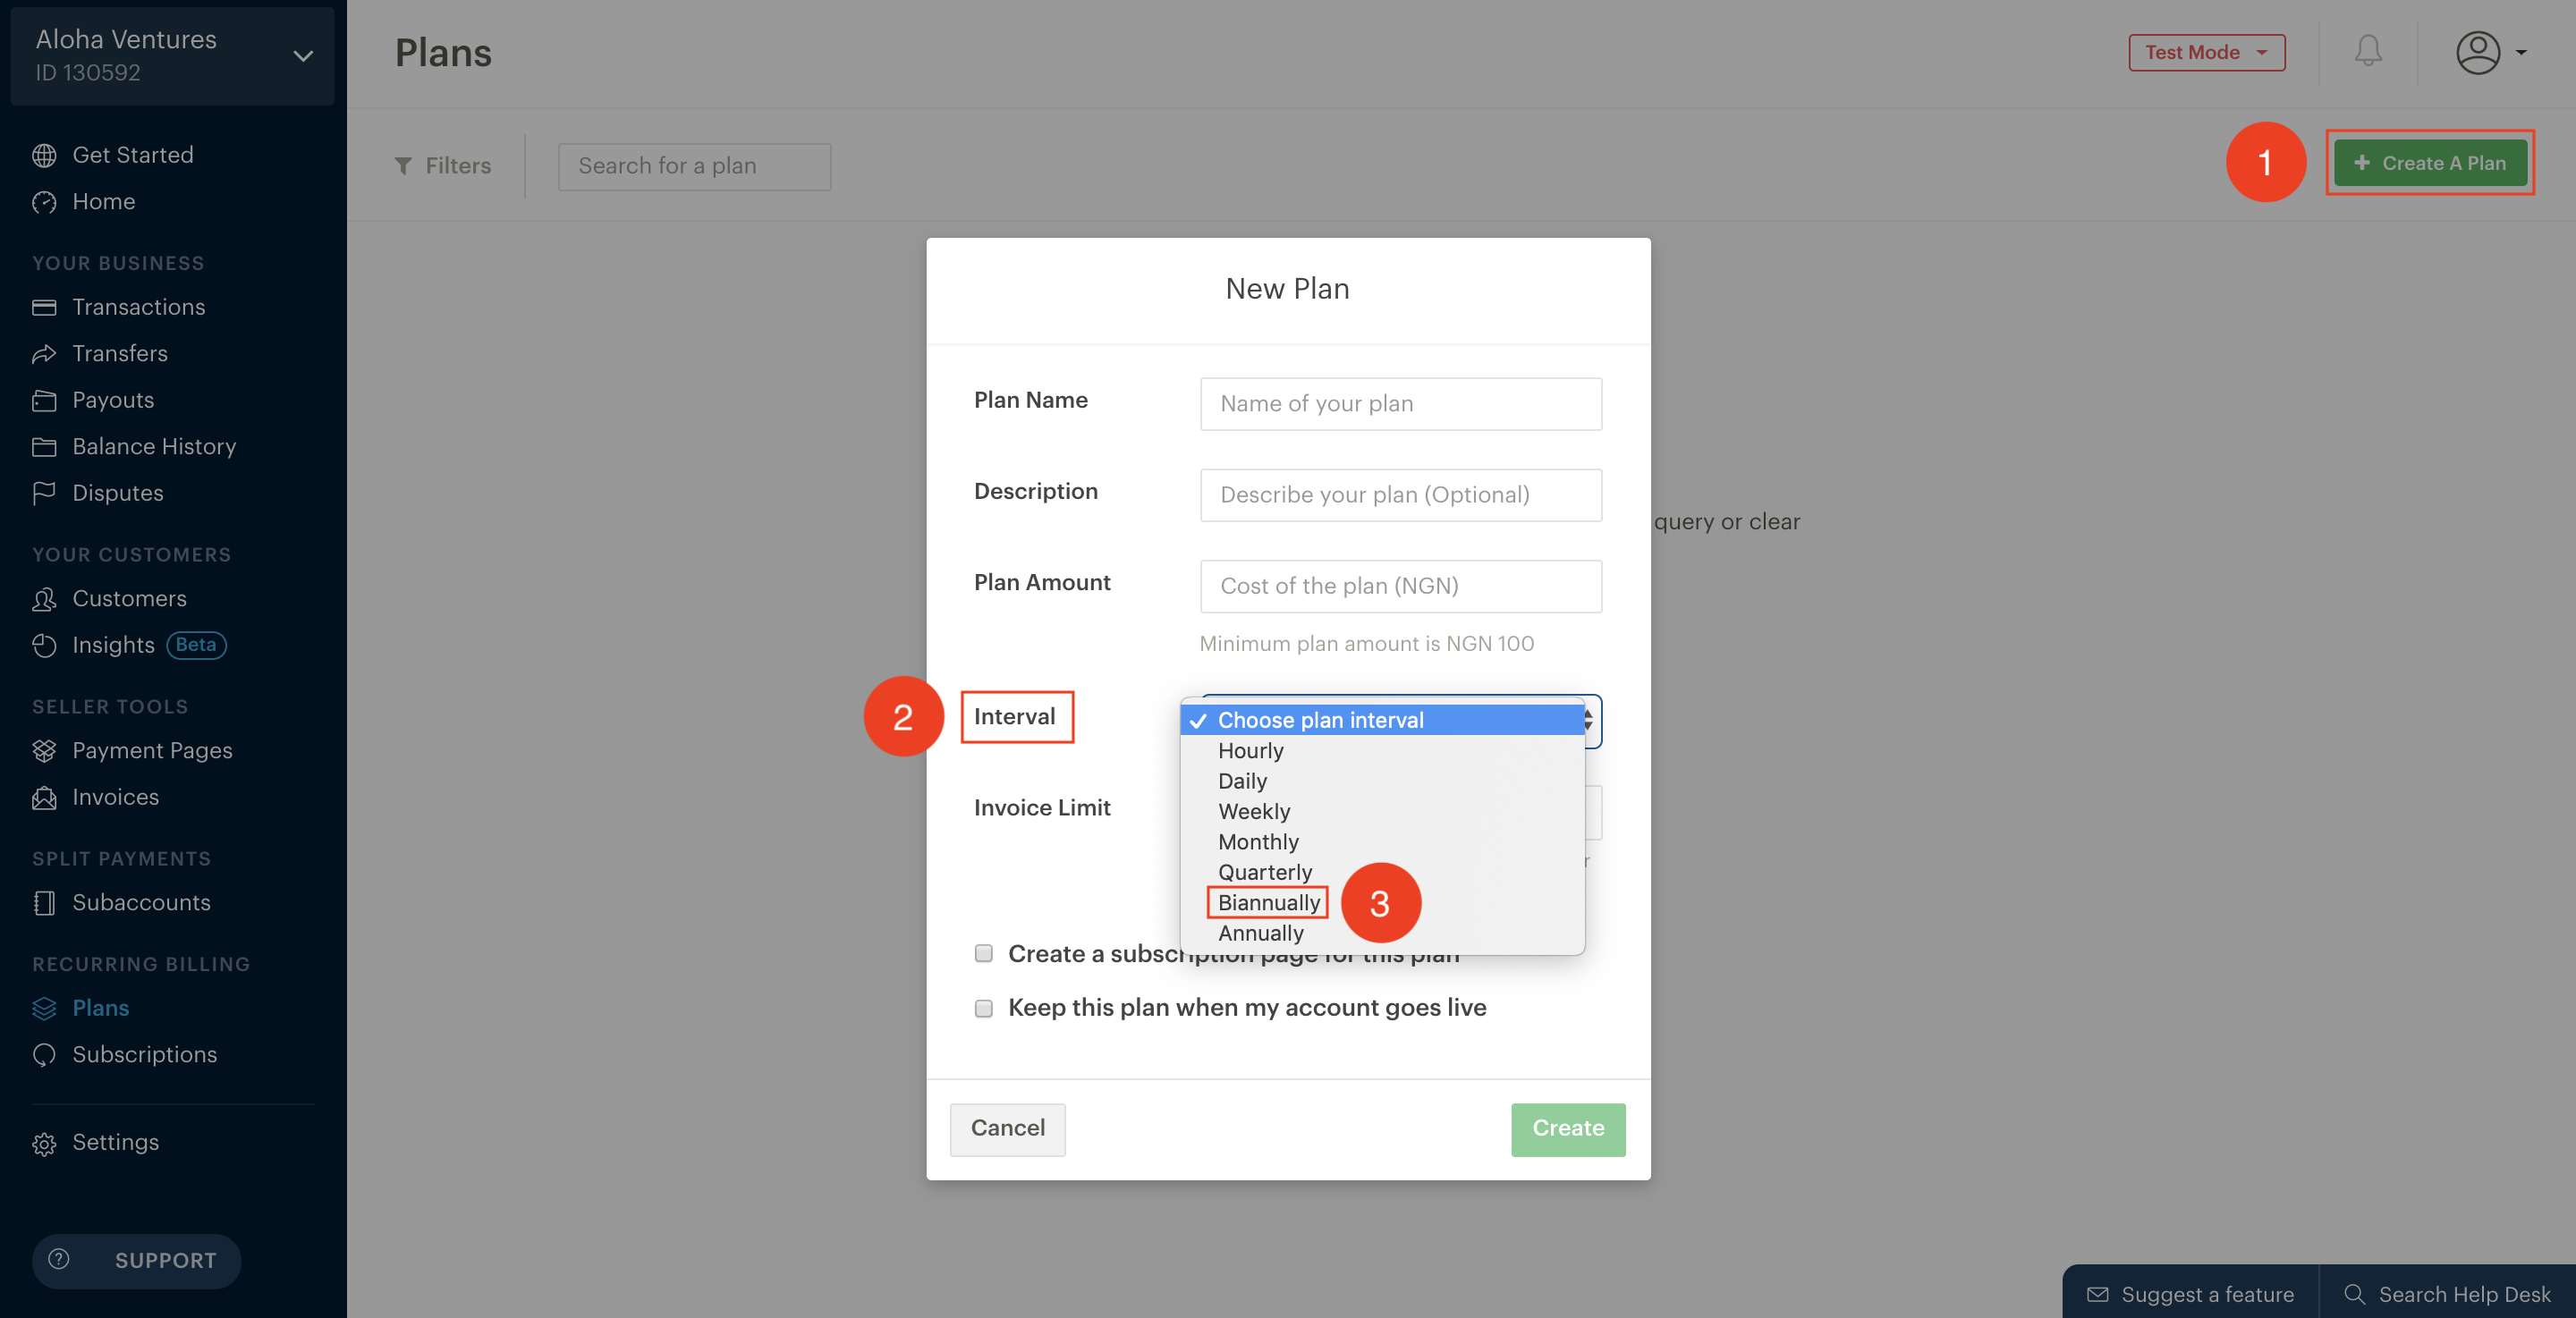The height and width of the screenshot is (1318, 2576).
Task: Click the Customers people icon
Action: point(44,599)
